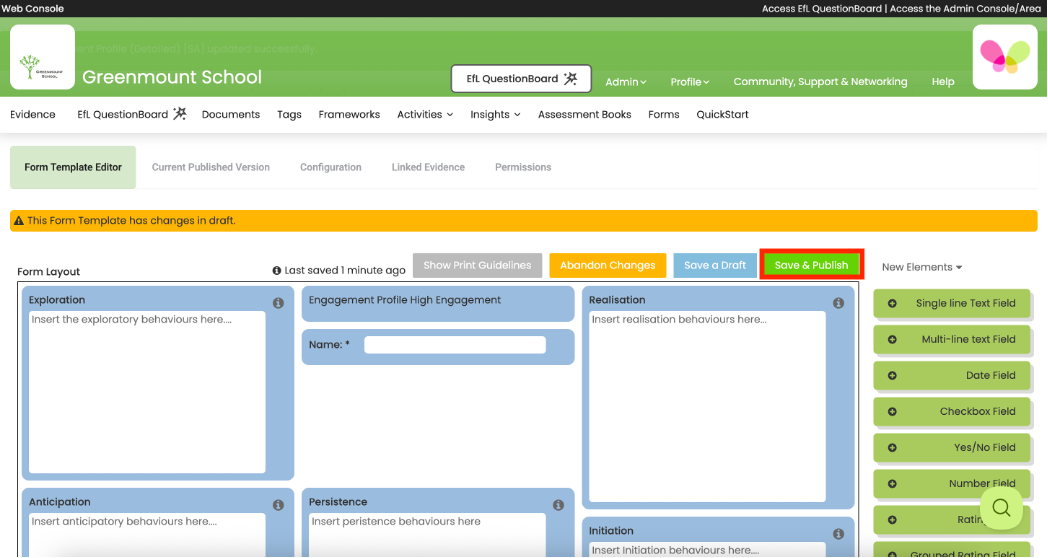The image size is (1048, 558).
Task: Open the Current Published Version tab
Action: [x=211, y=167]
